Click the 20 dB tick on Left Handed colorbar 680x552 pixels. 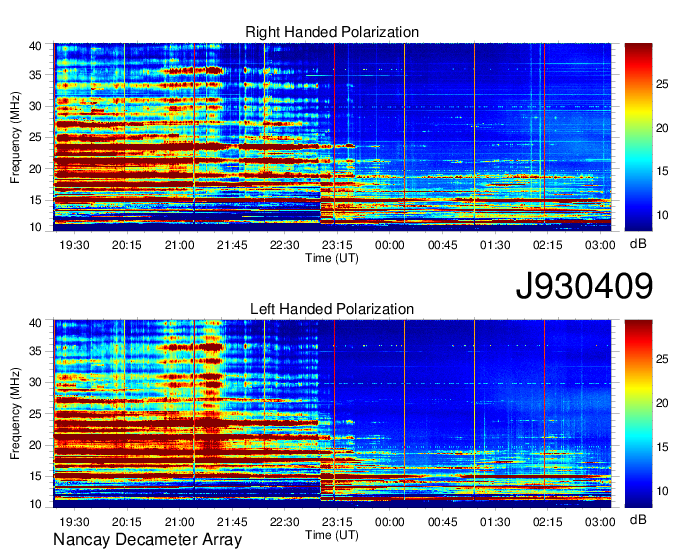click(662, 403)
